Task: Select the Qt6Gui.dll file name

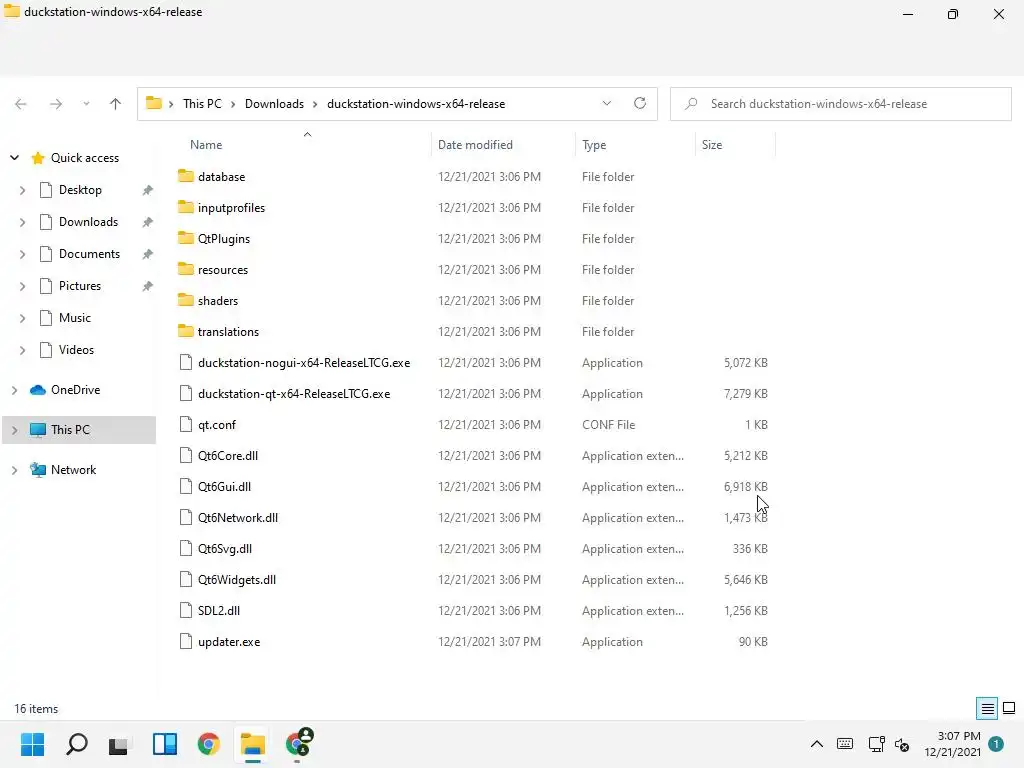Action: coord(225,487)
